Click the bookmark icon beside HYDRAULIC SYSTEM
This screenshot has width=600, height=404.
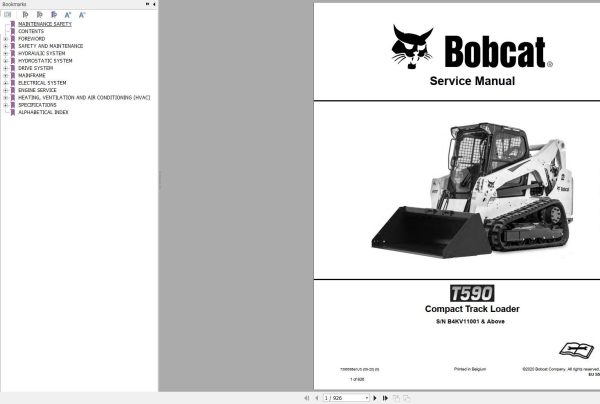point(13,53)
